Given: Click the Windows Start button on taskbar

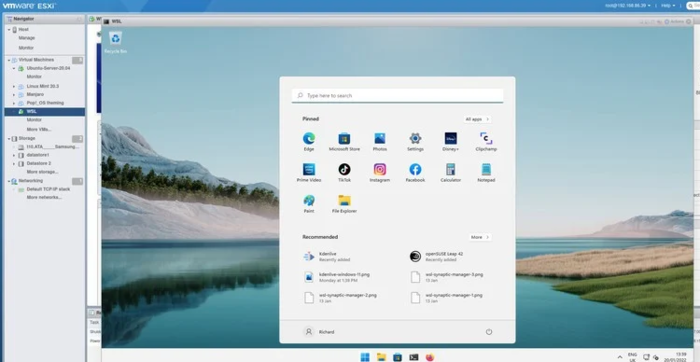Looking at the screenshot, I should pos(365,358).
